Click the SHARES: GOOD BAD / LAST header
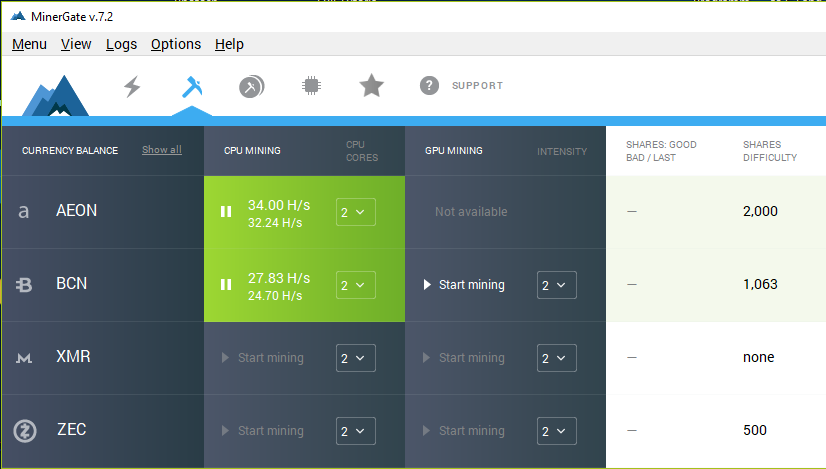 coord(661,151)
